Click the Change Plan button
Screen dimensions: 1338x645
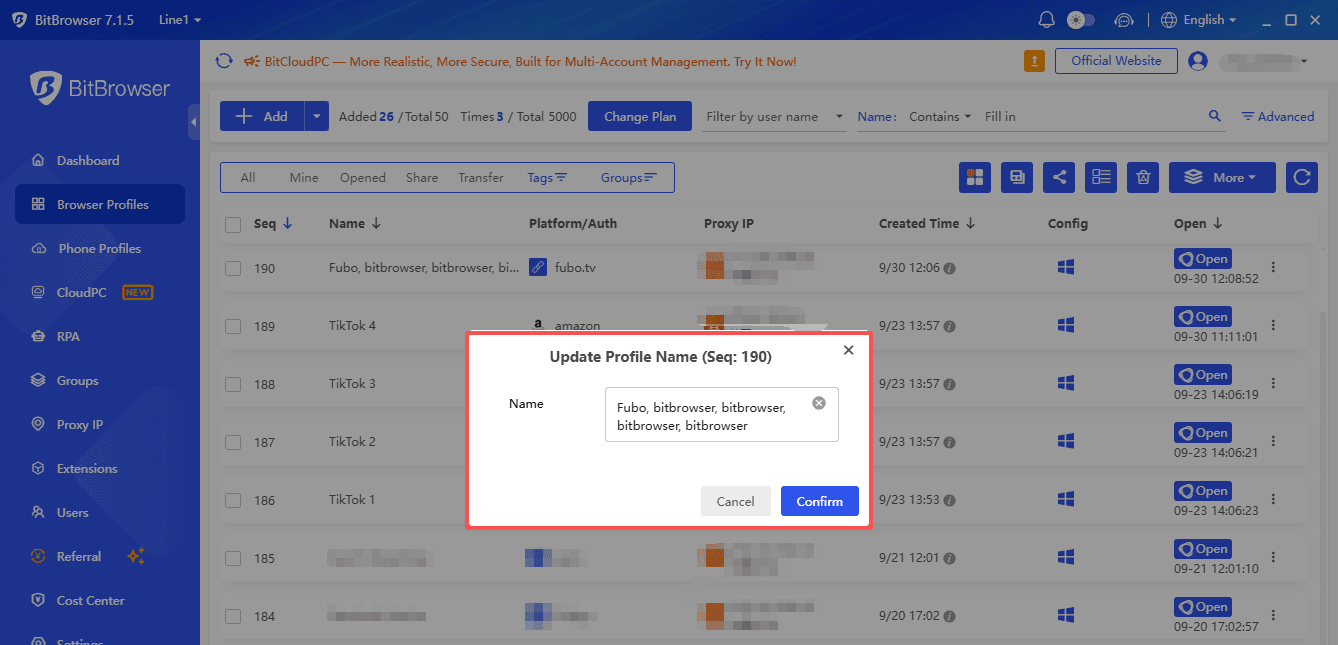pos(640,116)
